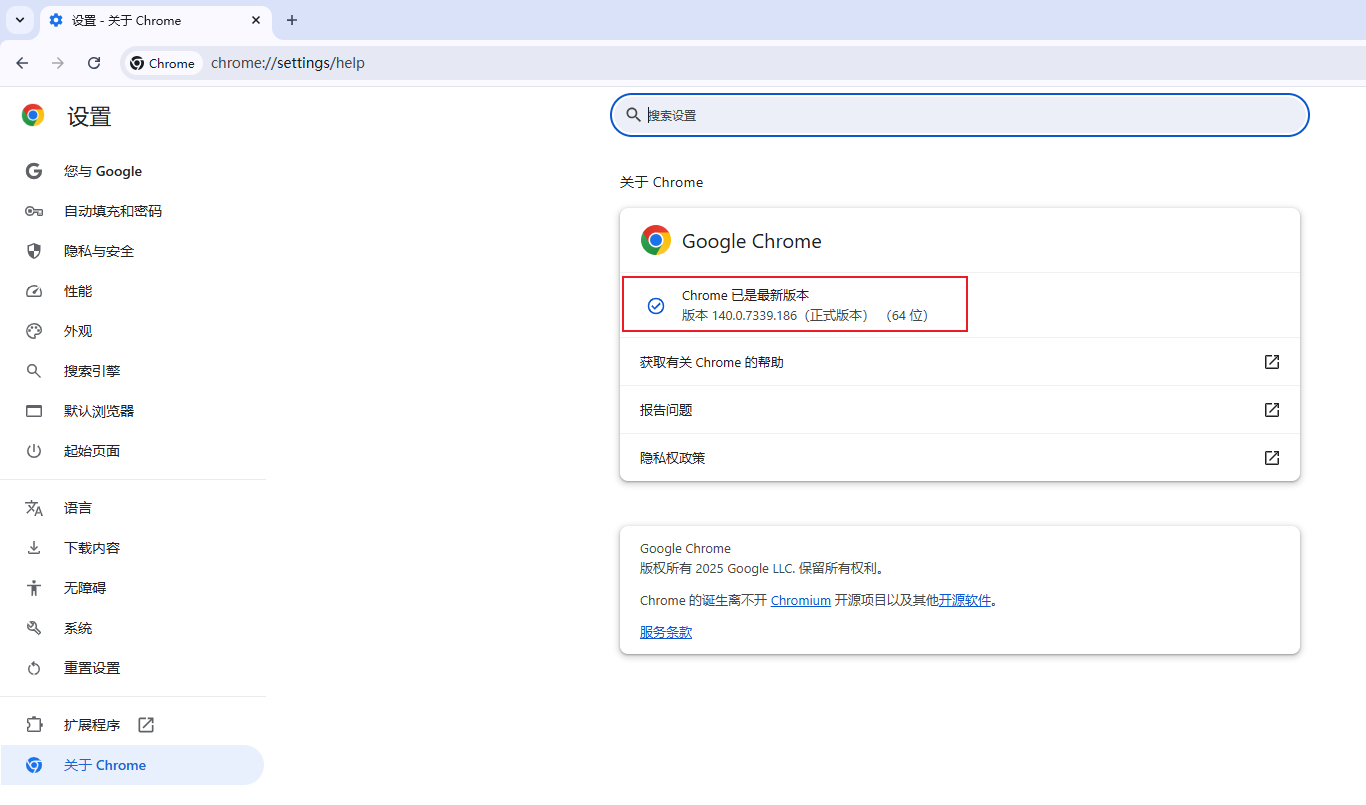The width and height of the screenshot is (1366, 805).
Task: Select 关于 Chrome in the sidebar
Action: [x=104, y=764]
